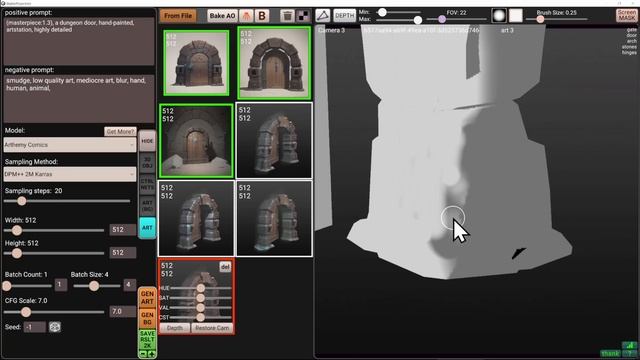Click the Batch Count value field
This screenshot has width=640, height=360.
tap(61, 284)
